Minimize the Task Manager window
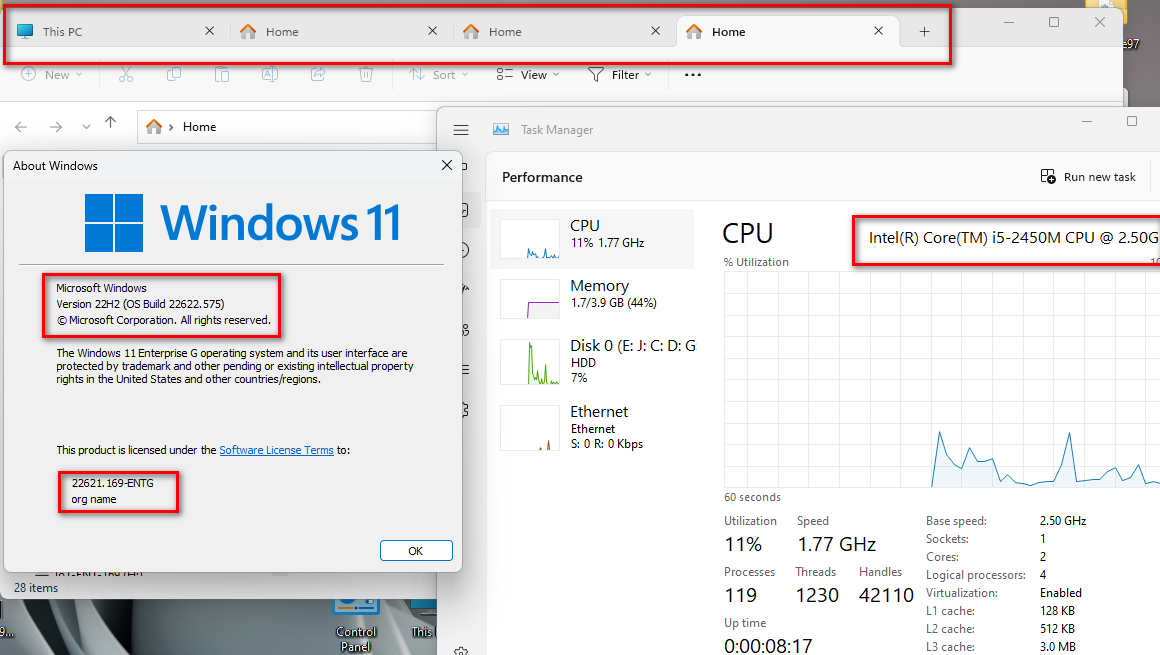1160x655 pixels. 1087,121
